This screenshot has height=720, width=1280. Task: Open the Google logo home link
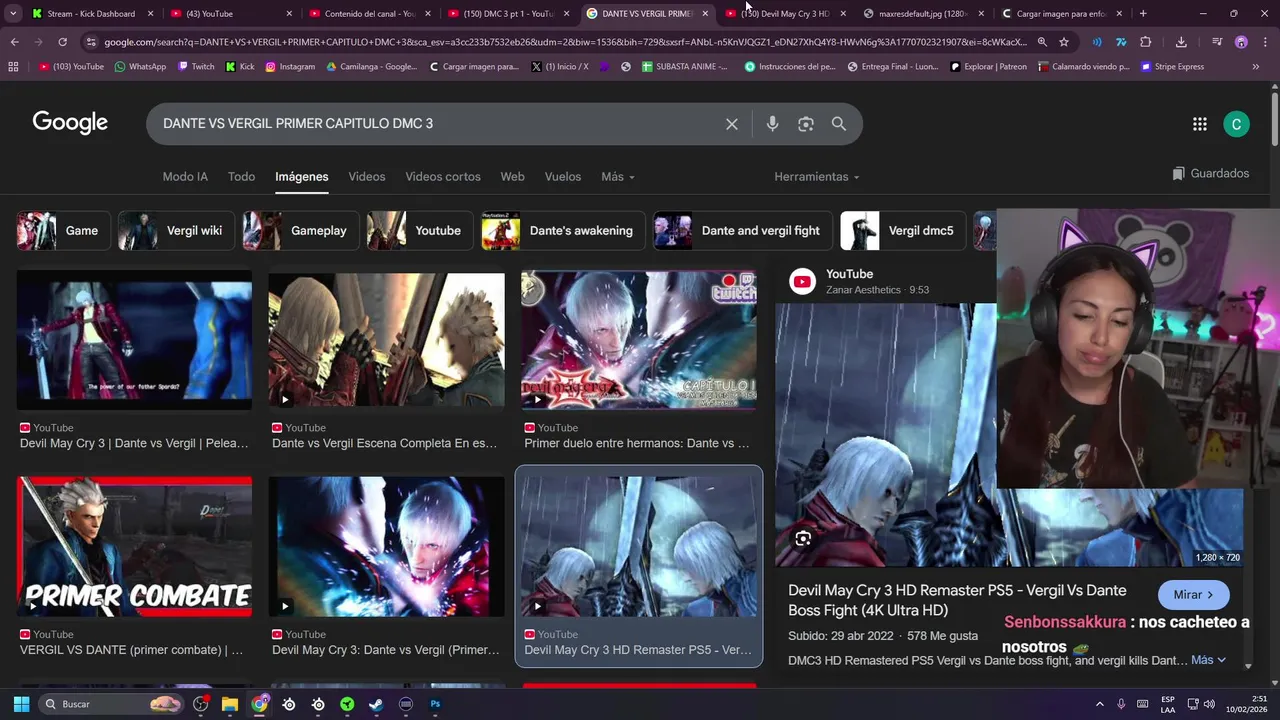(70, 123)
